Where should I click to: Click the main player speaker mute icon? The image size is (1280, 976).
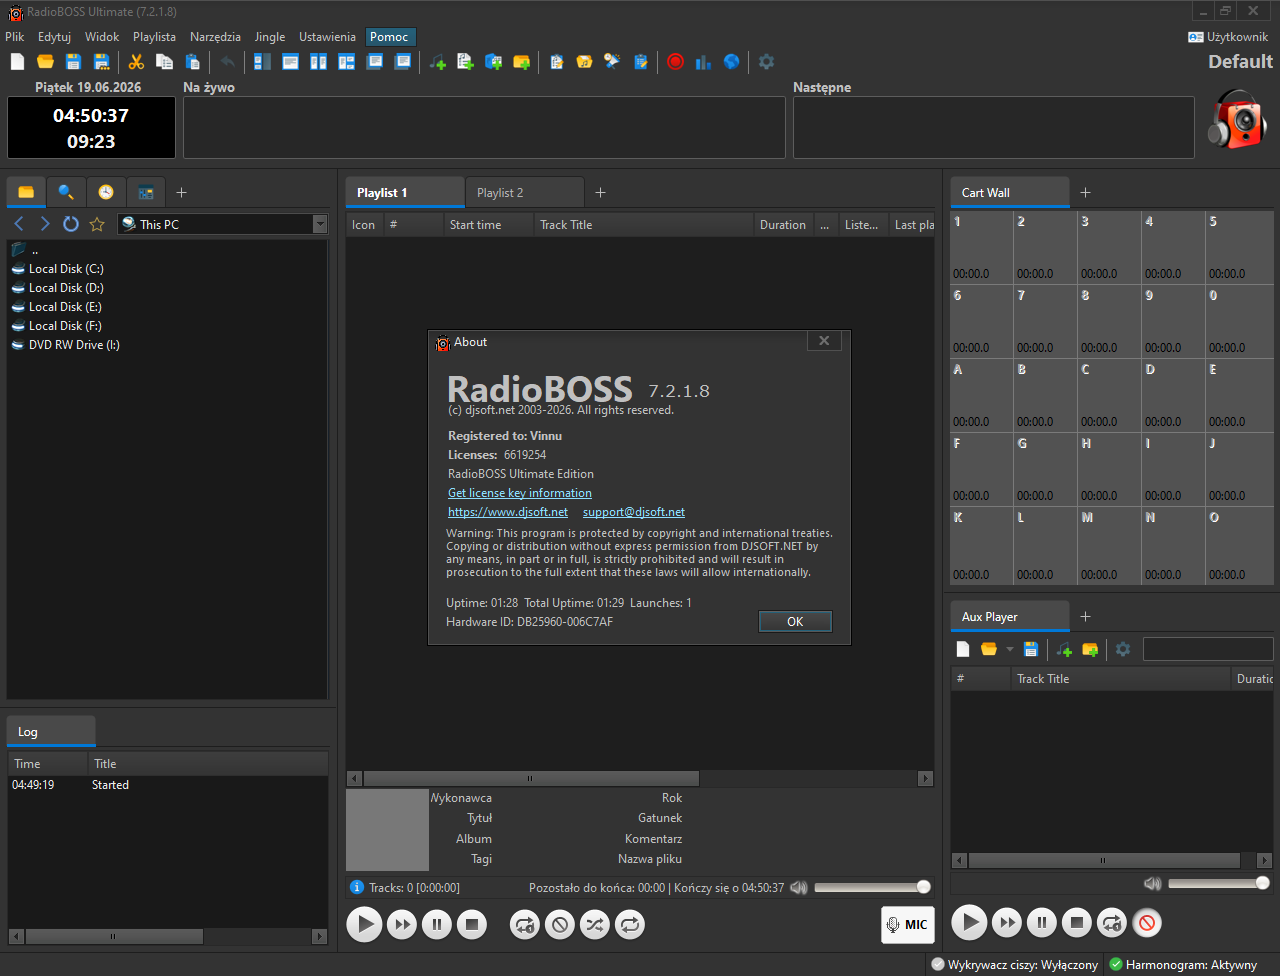pos(798,887)
